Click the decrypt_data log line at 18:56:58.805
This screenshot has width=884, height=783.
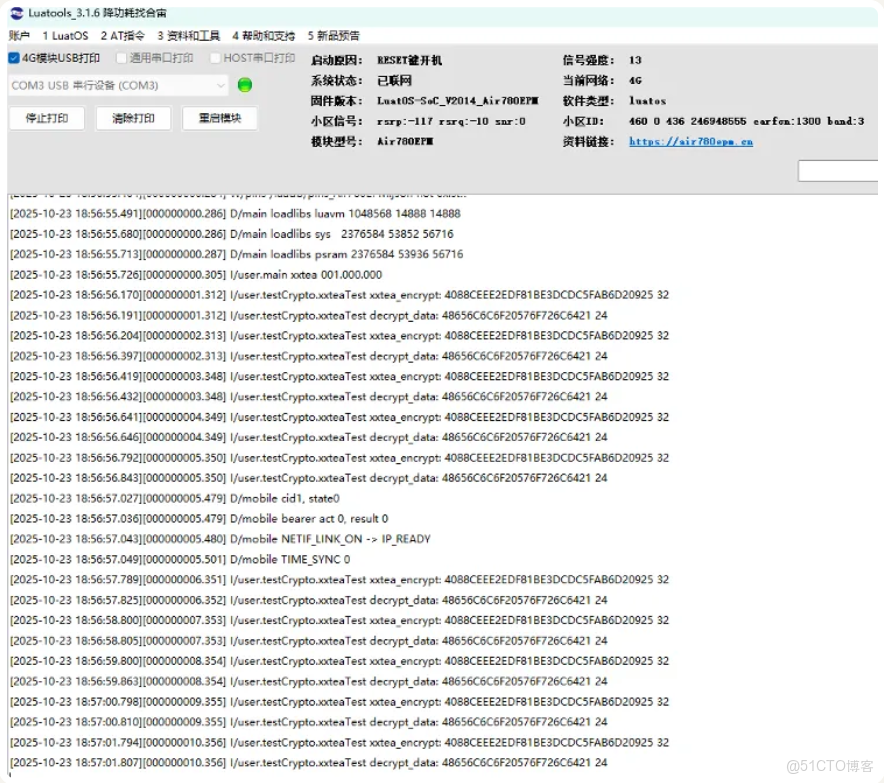[309, 641]
